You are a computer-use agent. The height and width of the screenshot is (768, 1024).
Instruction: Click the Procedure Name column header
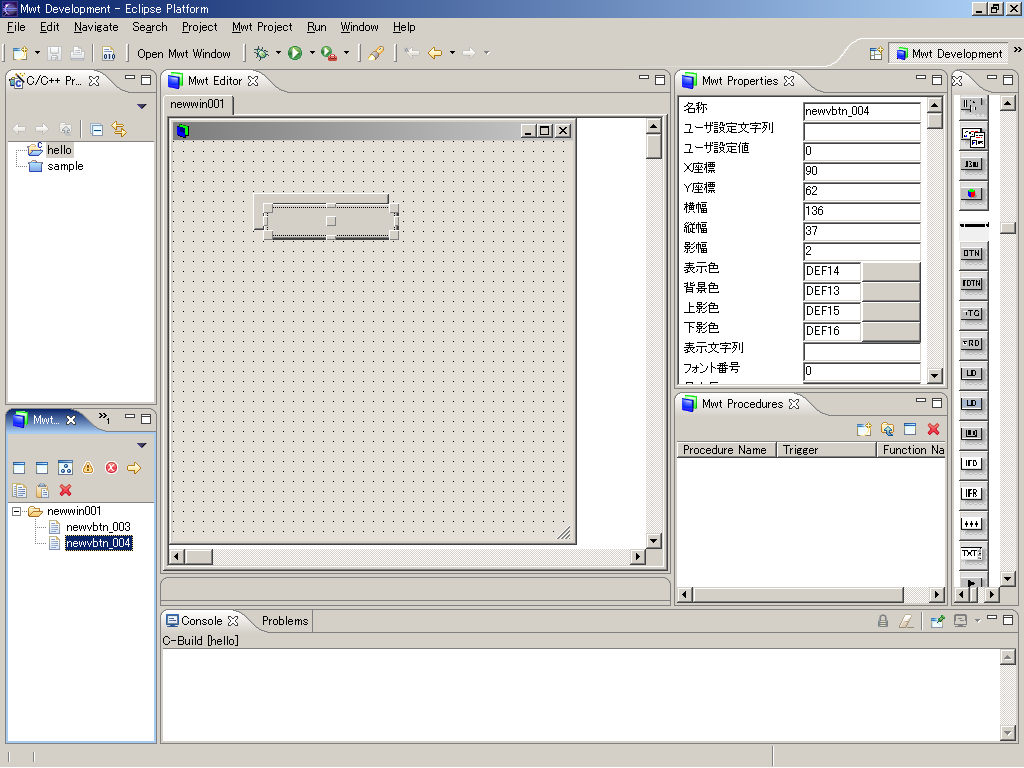725,450
